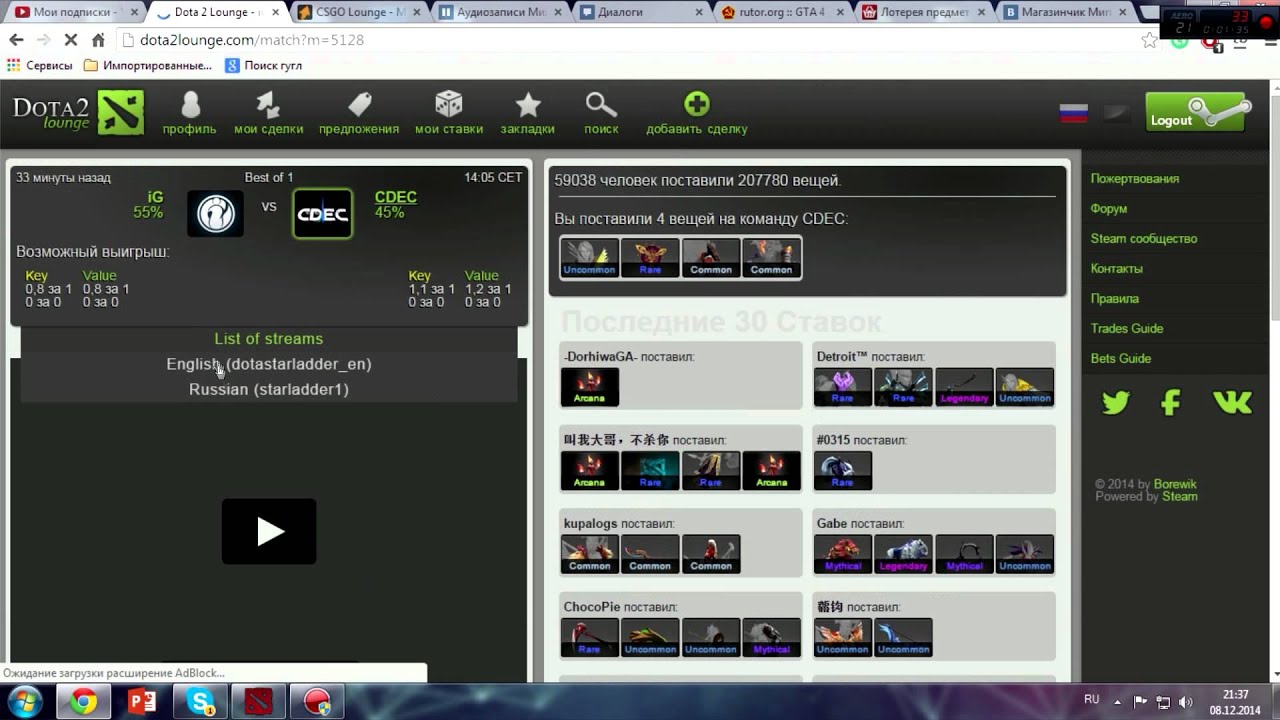
Task: Play the embedded stream video
Action: [269, 531]
